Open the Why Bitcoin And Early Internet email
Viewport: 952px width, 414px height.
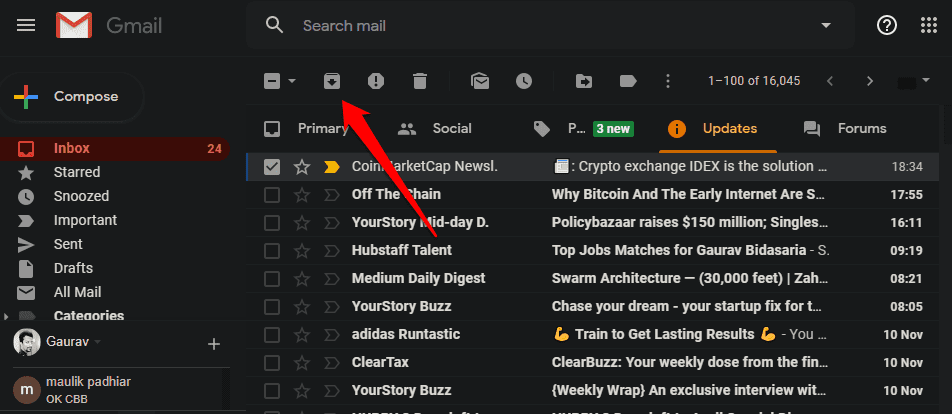tap(593, 195)
